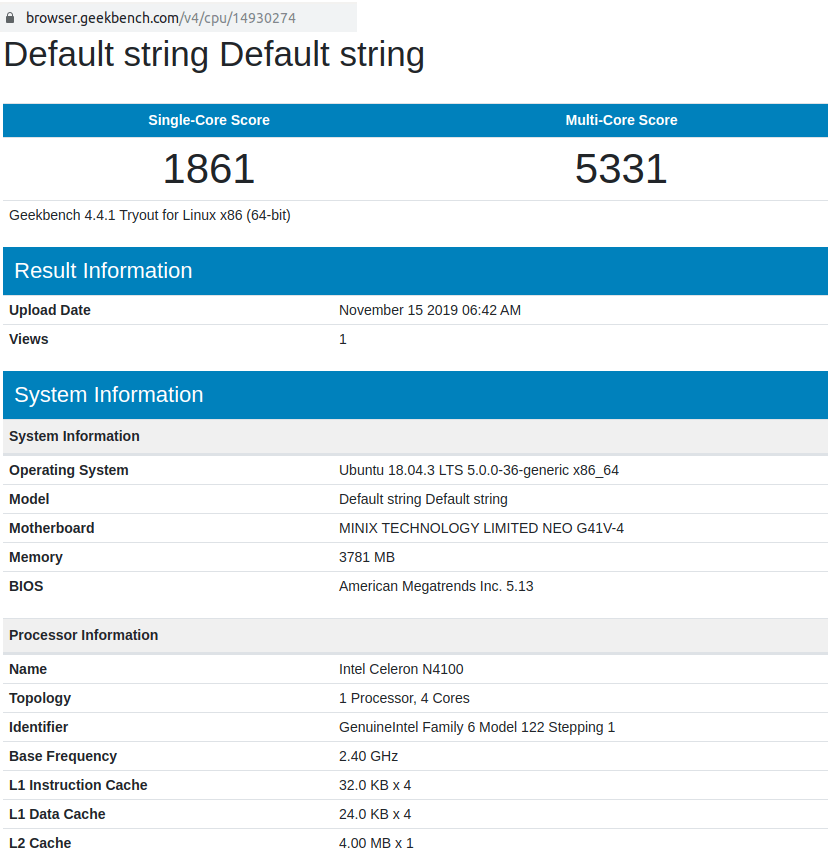Click the Memory label
This screenshot has height=867, width=829.
point(36,557)
